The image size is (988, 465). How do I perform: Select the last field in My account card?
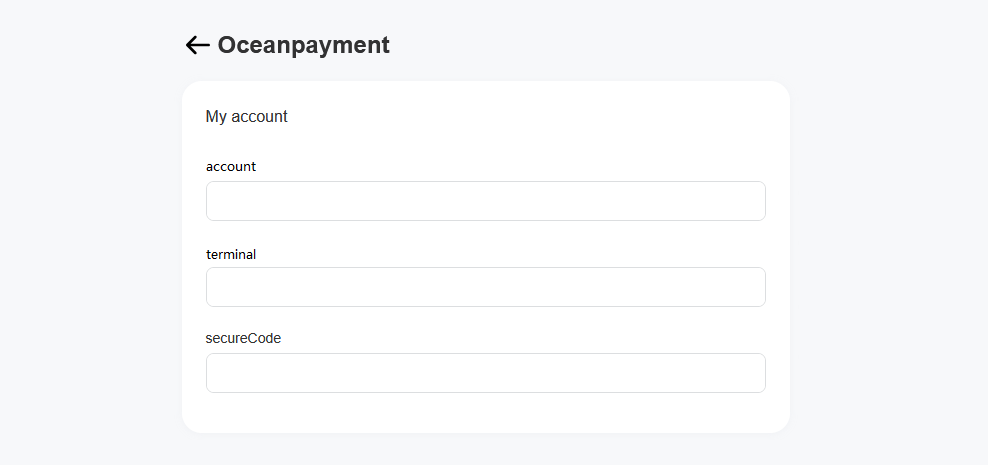tap(485, 373)
